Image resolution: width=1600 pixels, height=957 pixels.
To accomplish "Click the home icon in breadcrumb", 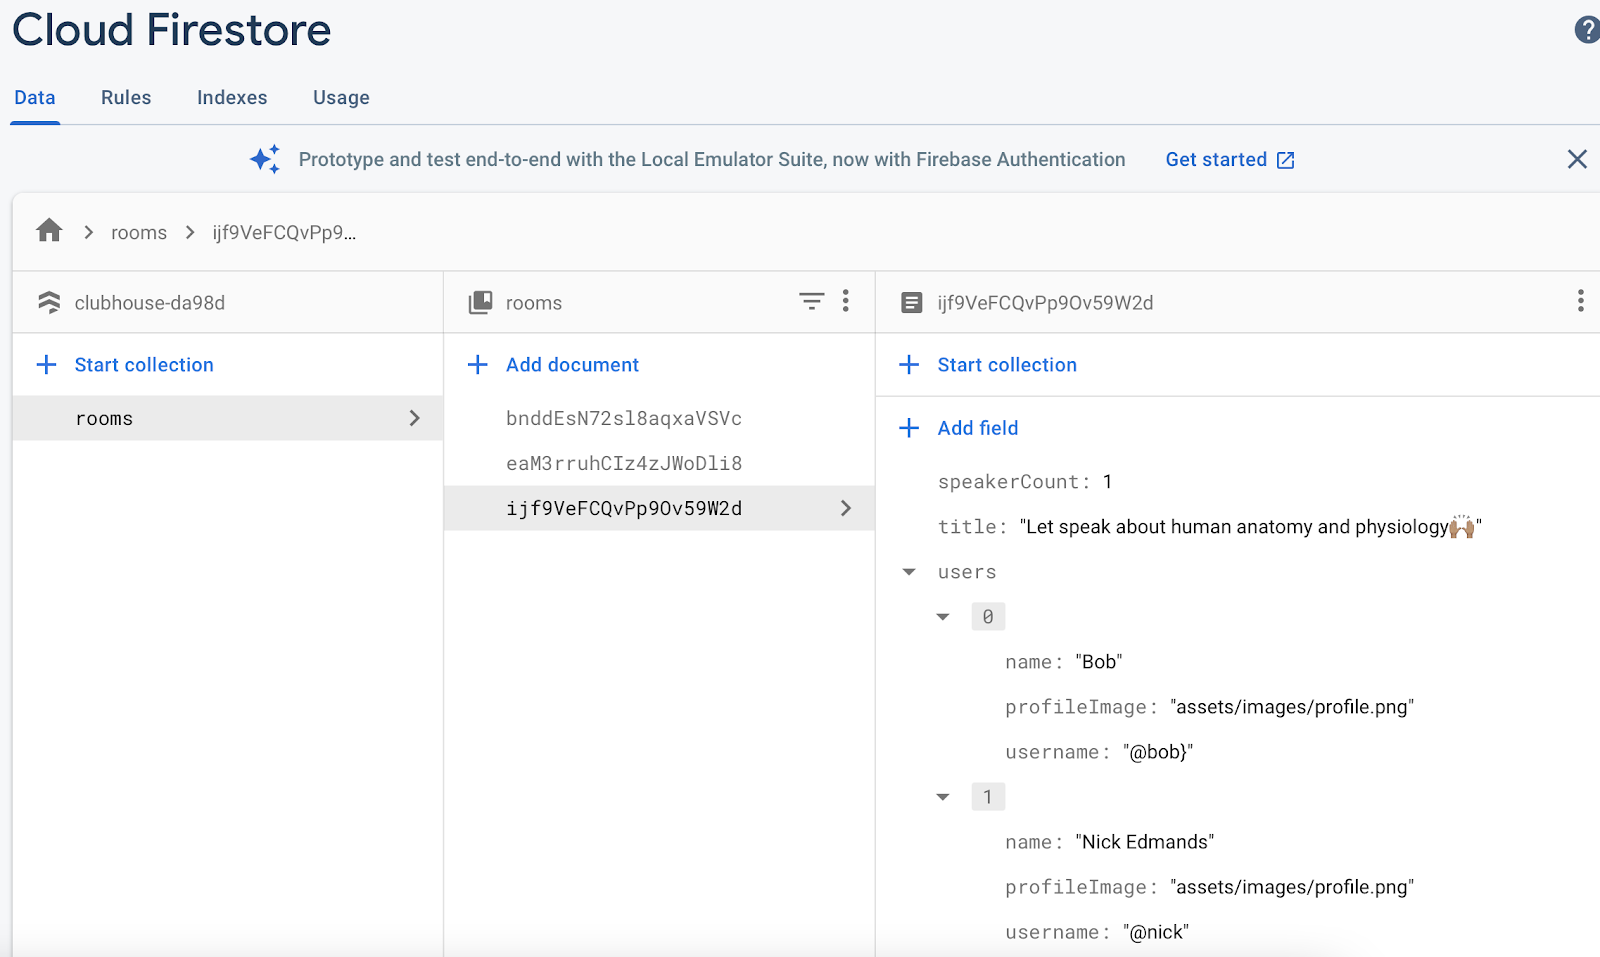I will point(49,231).
